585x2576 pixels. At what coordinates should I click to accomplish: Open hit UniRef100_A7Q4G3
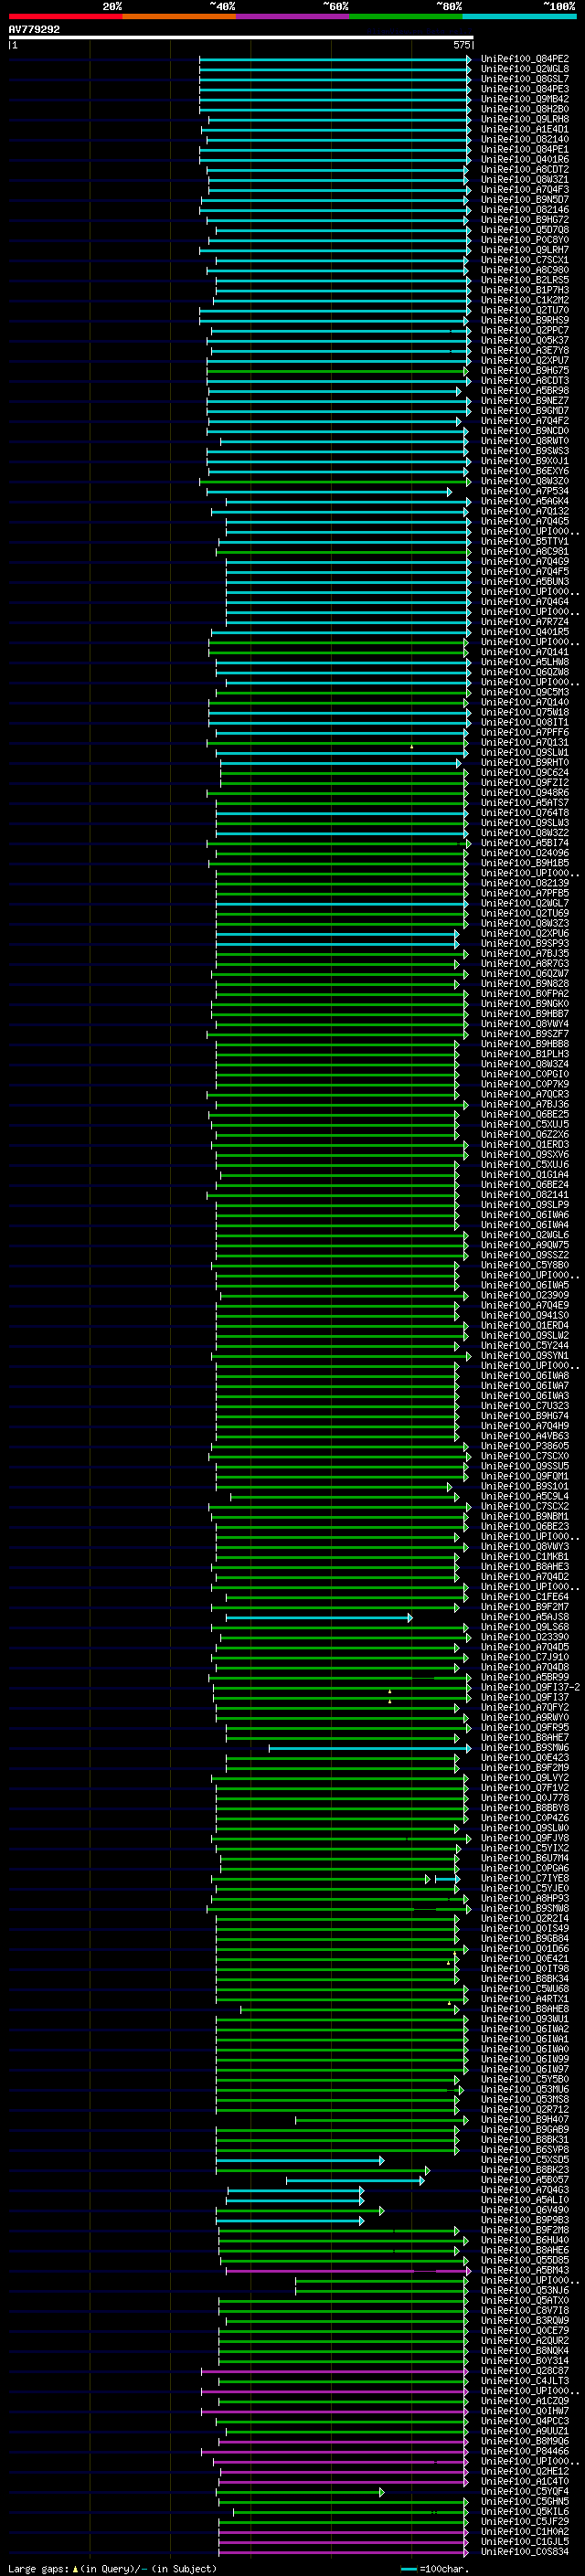coord(524,2190)
